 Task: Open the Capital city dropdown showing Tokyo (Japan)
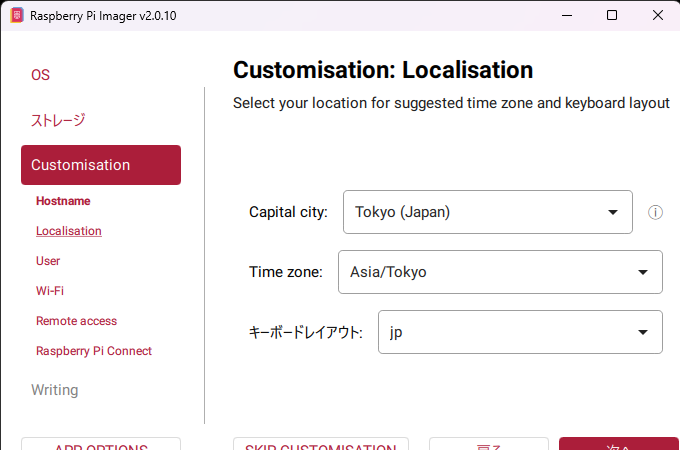pos(487,212)
